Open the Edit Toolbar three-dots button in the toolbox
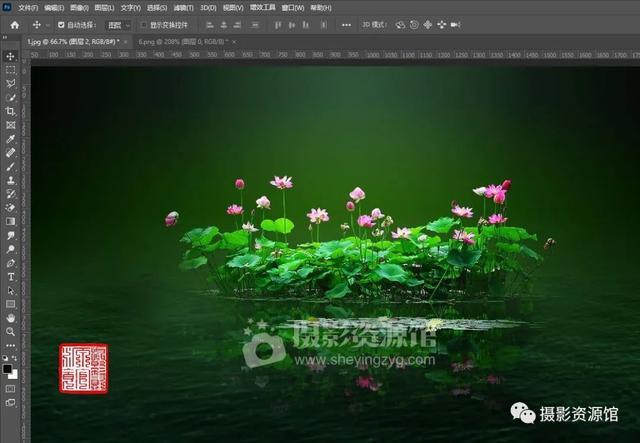This screenshot has width=640, height=443. (11, 345)
